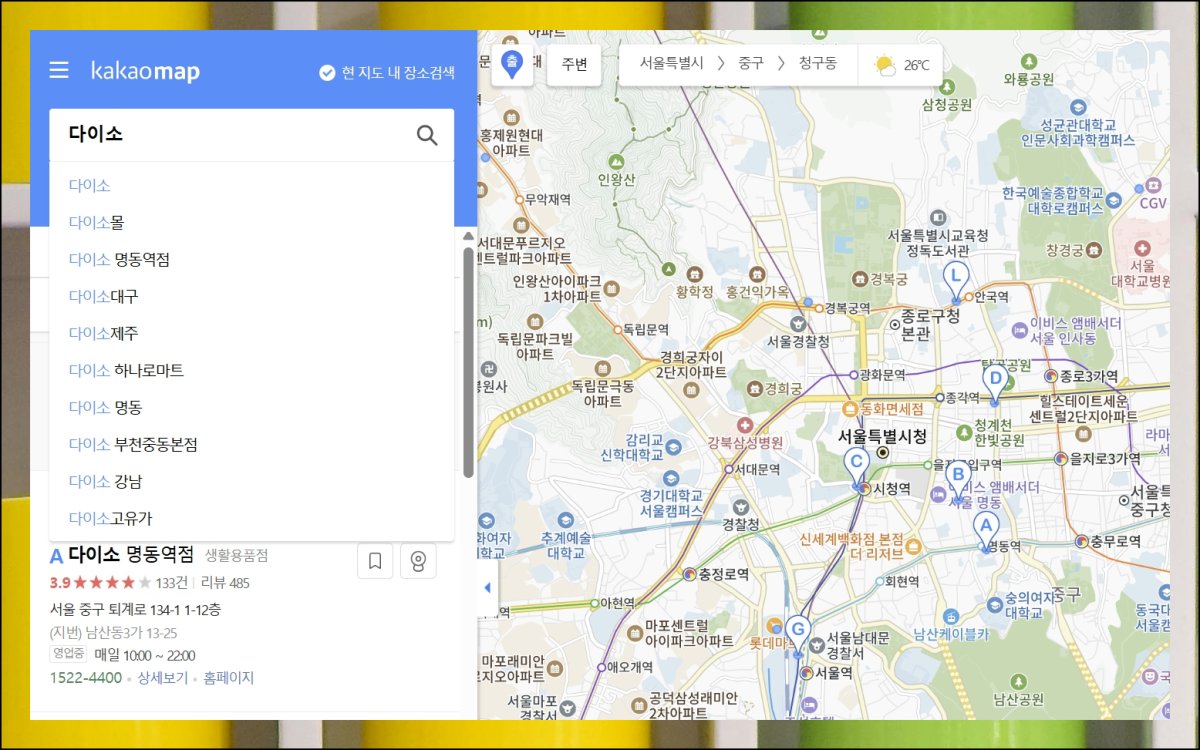The height and width of the screenshot is (750, 1200).
Task: Bookmark the 다이소 명동역점 result
Action: (375, 561)
